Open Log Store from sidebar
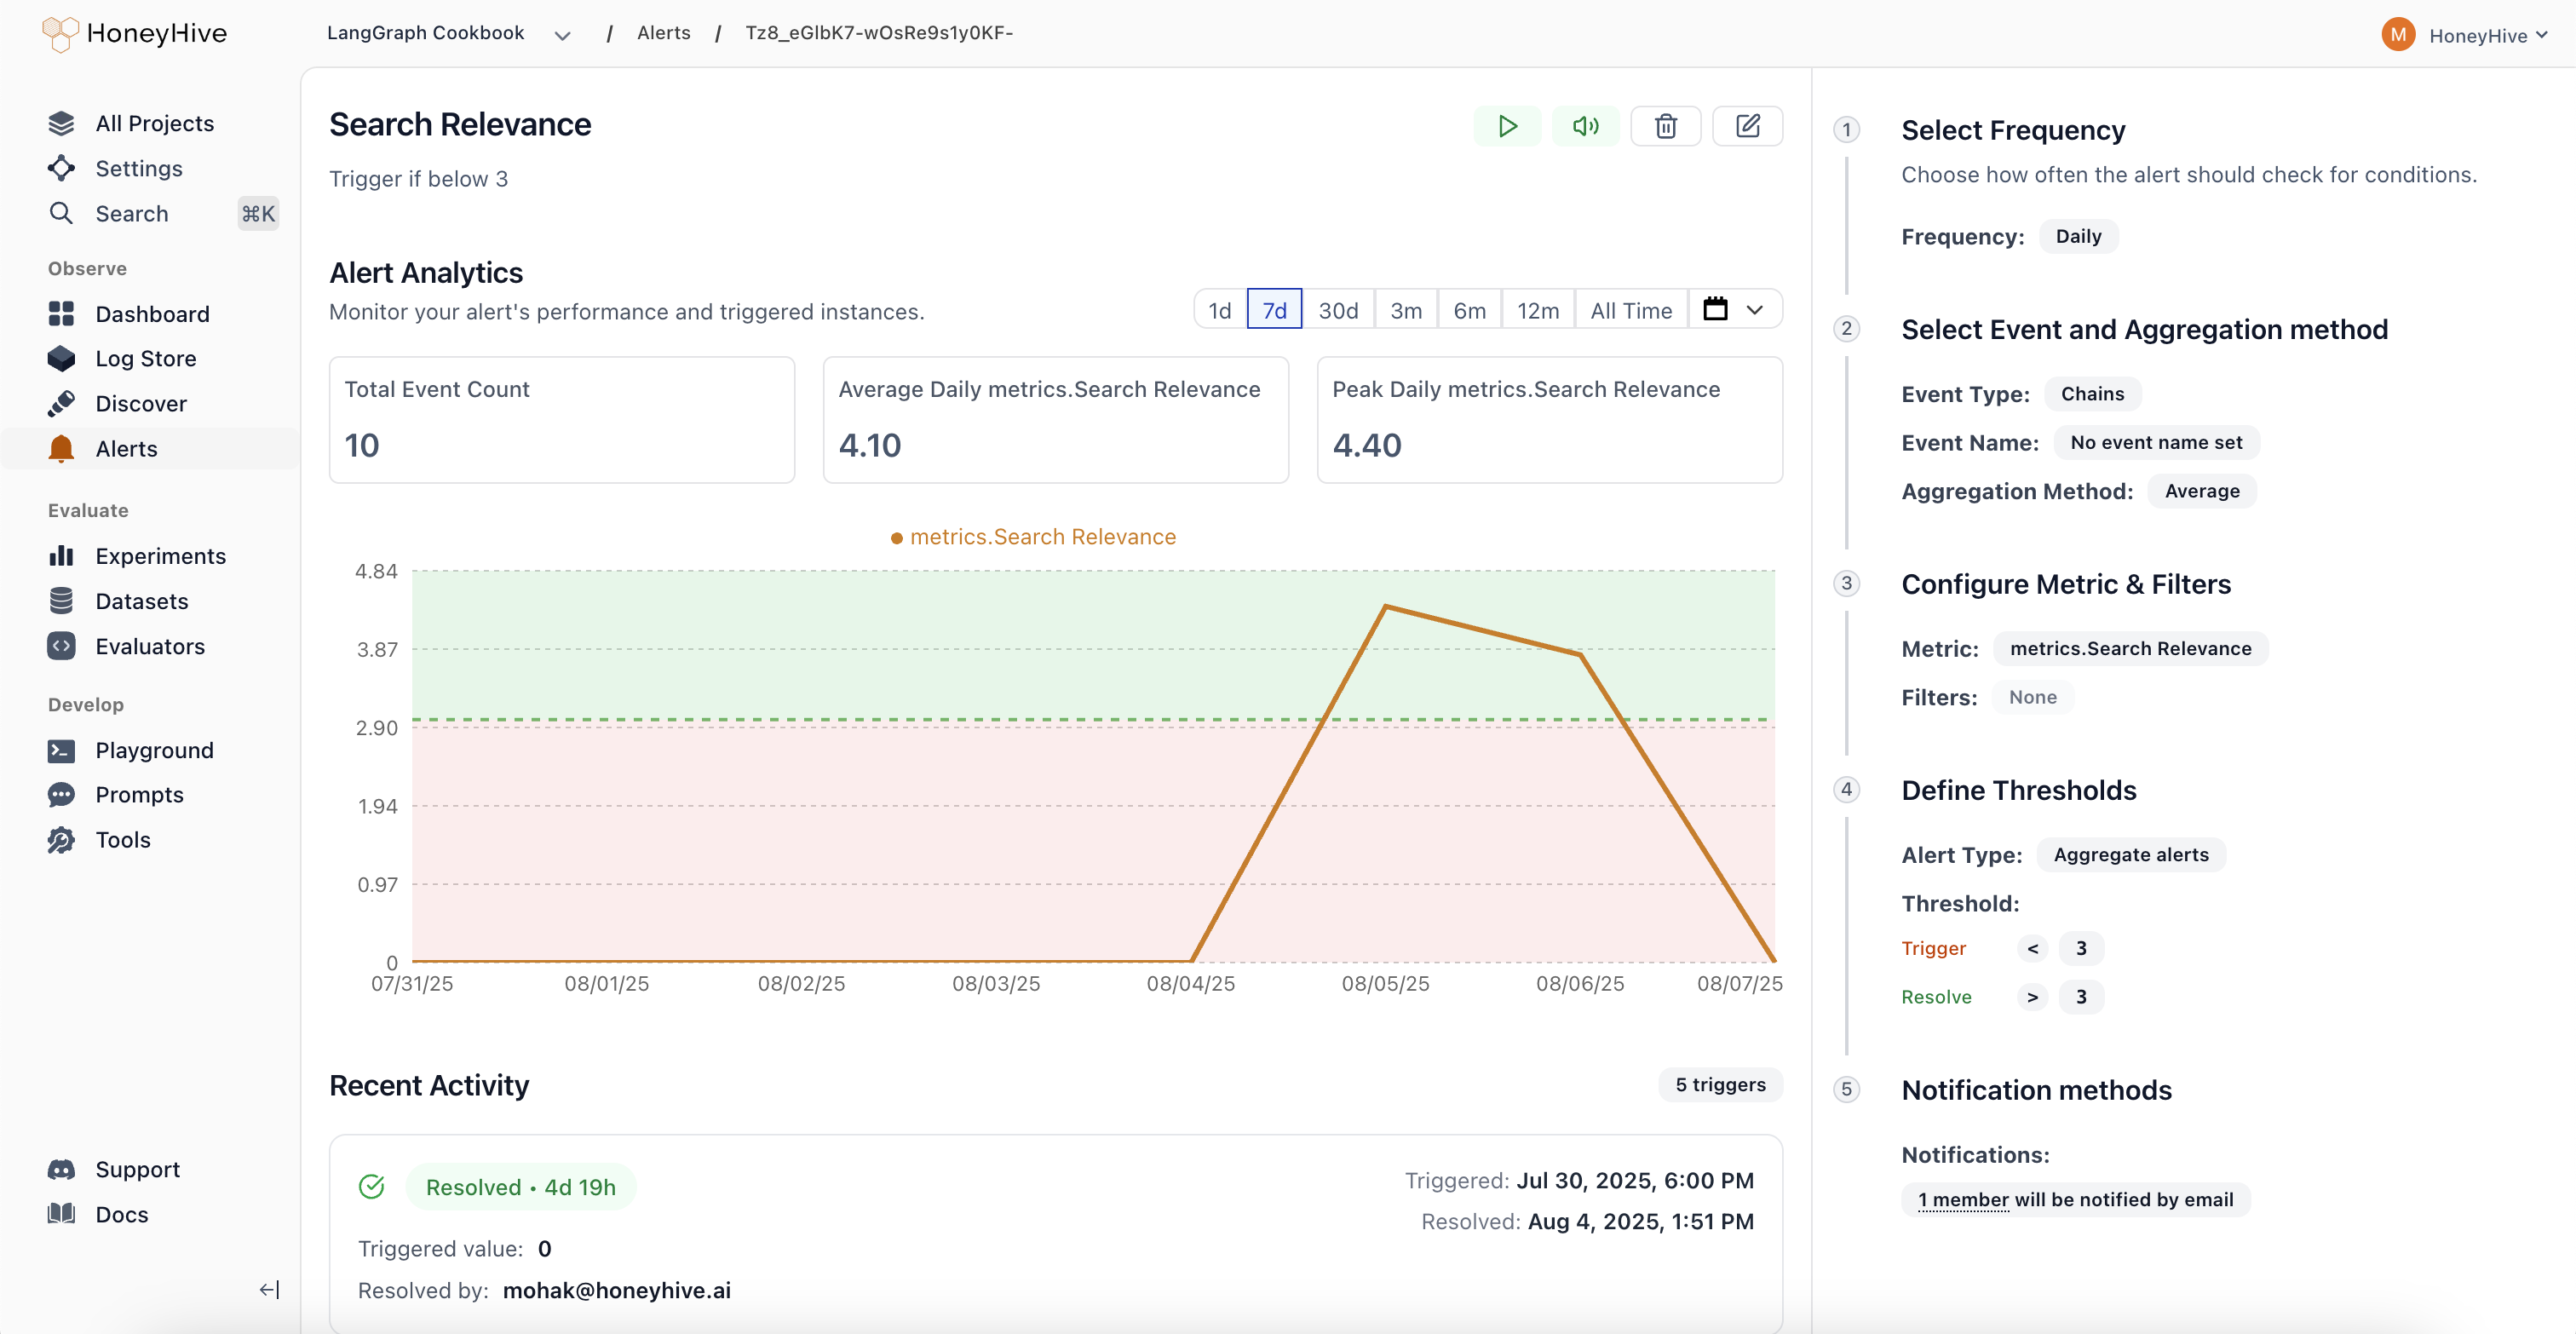Screen dimensions: 2576x1334 (145, 358)
